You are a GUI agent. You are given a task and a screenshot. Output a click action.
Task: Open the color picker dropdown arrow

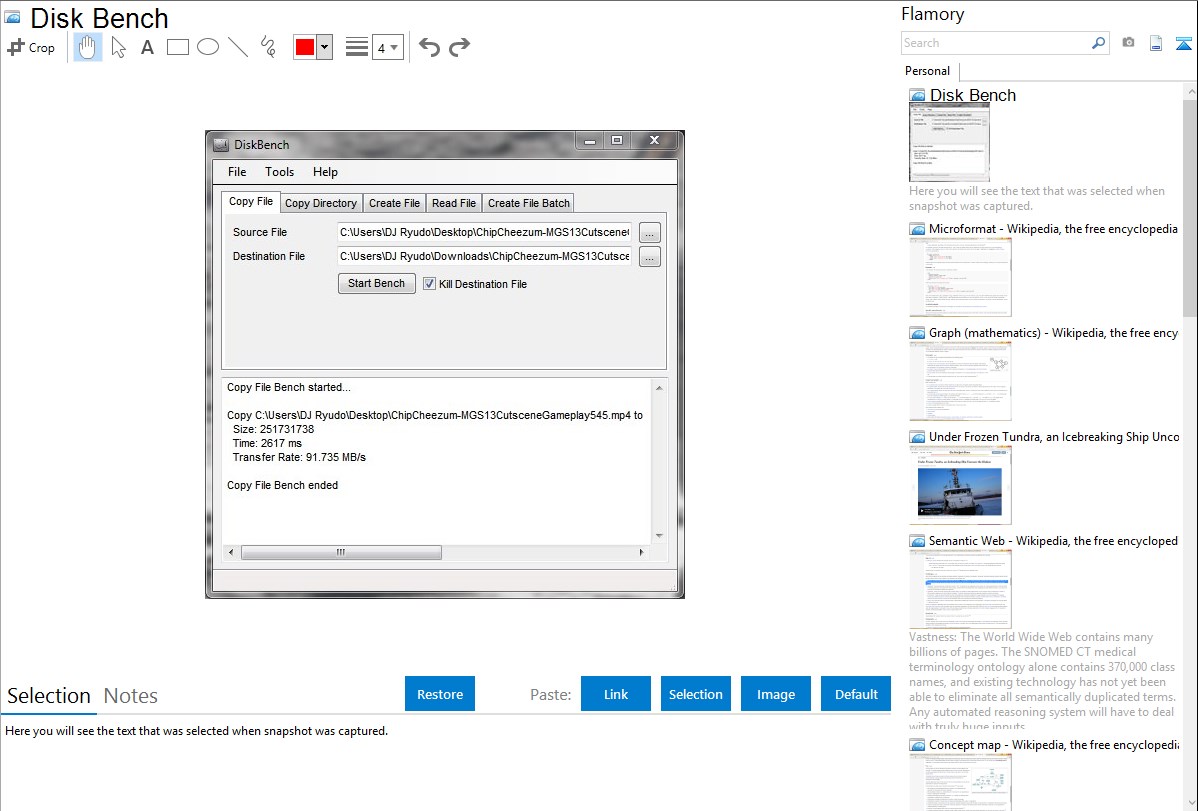[324, 47]
